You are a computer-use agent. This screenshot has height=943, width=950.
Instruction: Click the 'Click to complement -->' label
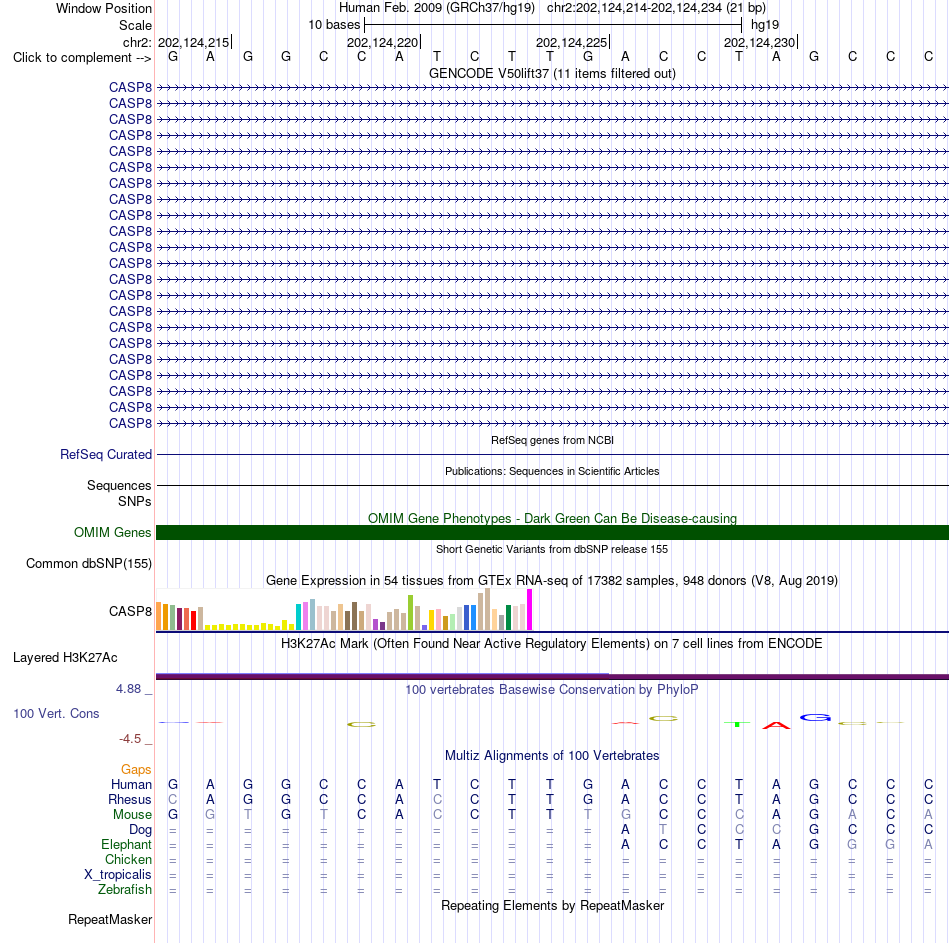pyautogui.click(x=82, y=58)
